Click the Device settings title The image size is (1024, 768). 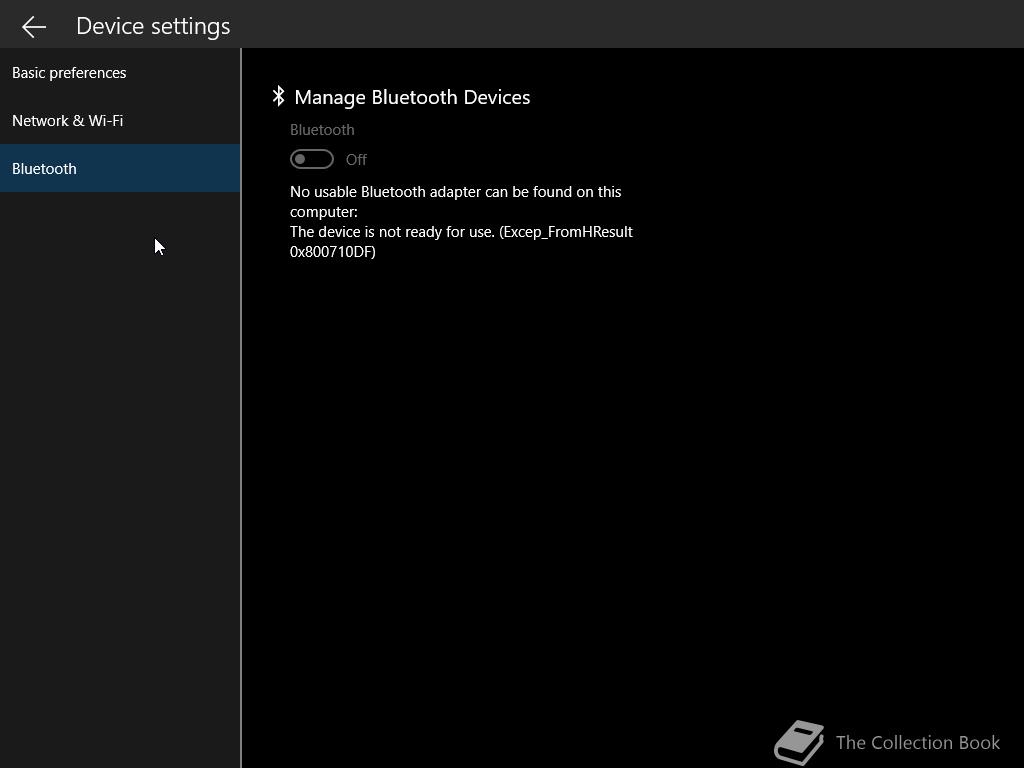tap(153, 26)
